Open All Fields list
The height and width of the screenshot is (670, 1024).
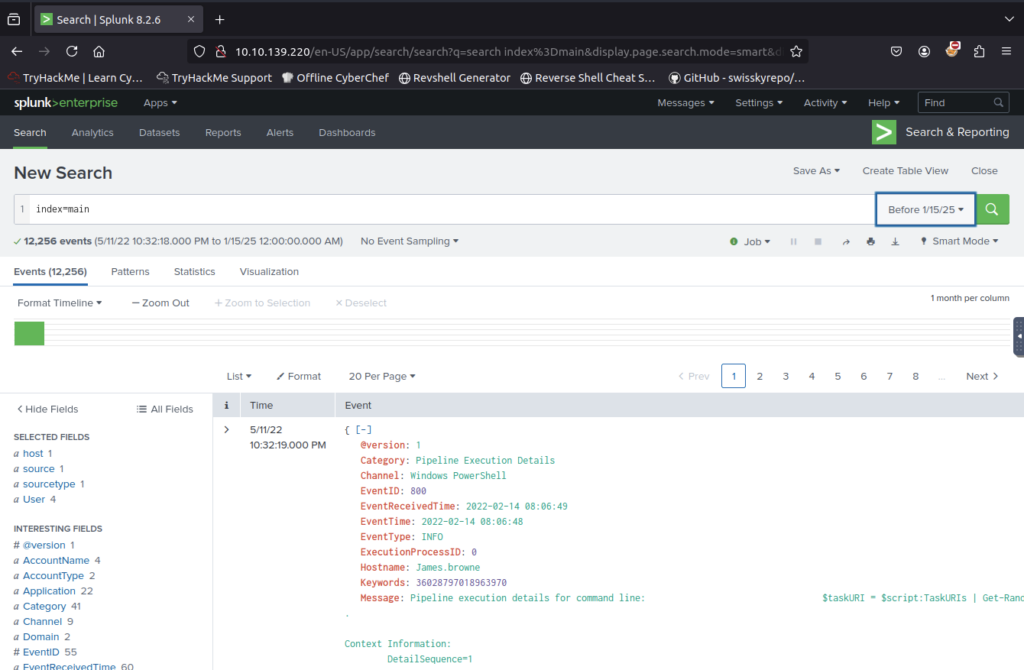click(165, 409)
